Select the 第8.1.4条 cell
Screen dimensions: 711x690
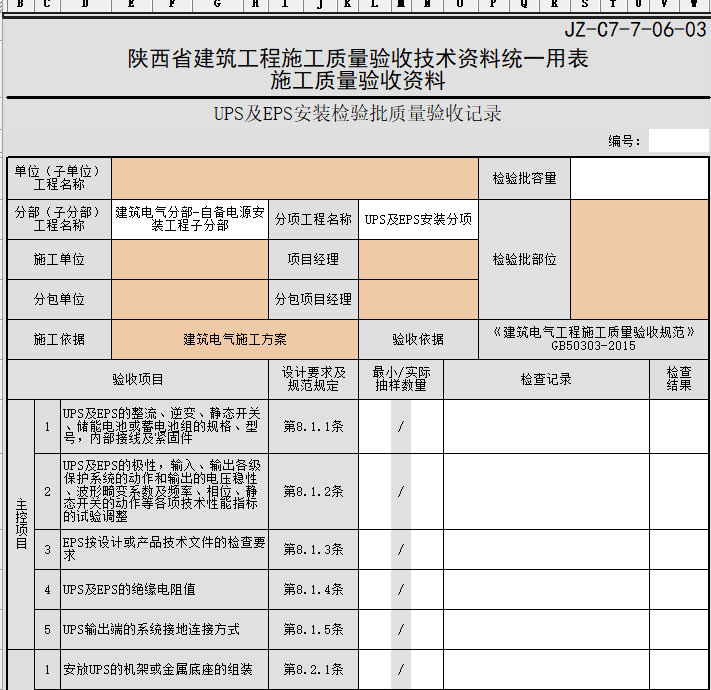pos(313,589)
